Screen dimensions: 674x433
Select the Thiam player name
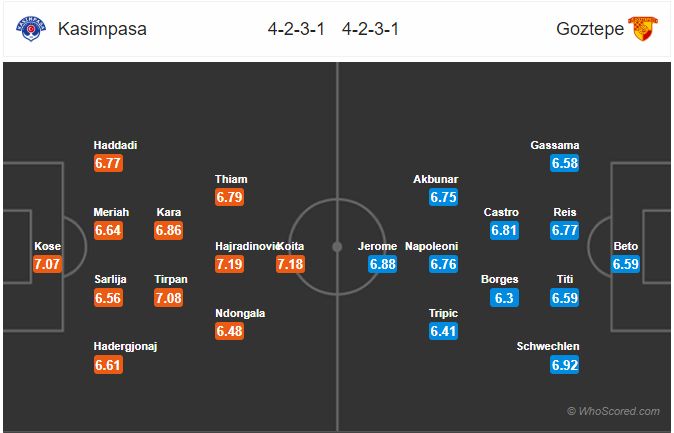click(231, 179)
